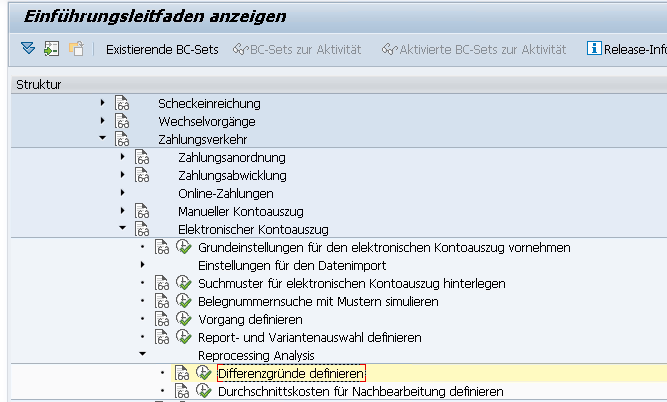This screenshot has height=402, width=667.
Task: Open documentation icon for Manueller Kontoauszug
Action: coord(142,211)
